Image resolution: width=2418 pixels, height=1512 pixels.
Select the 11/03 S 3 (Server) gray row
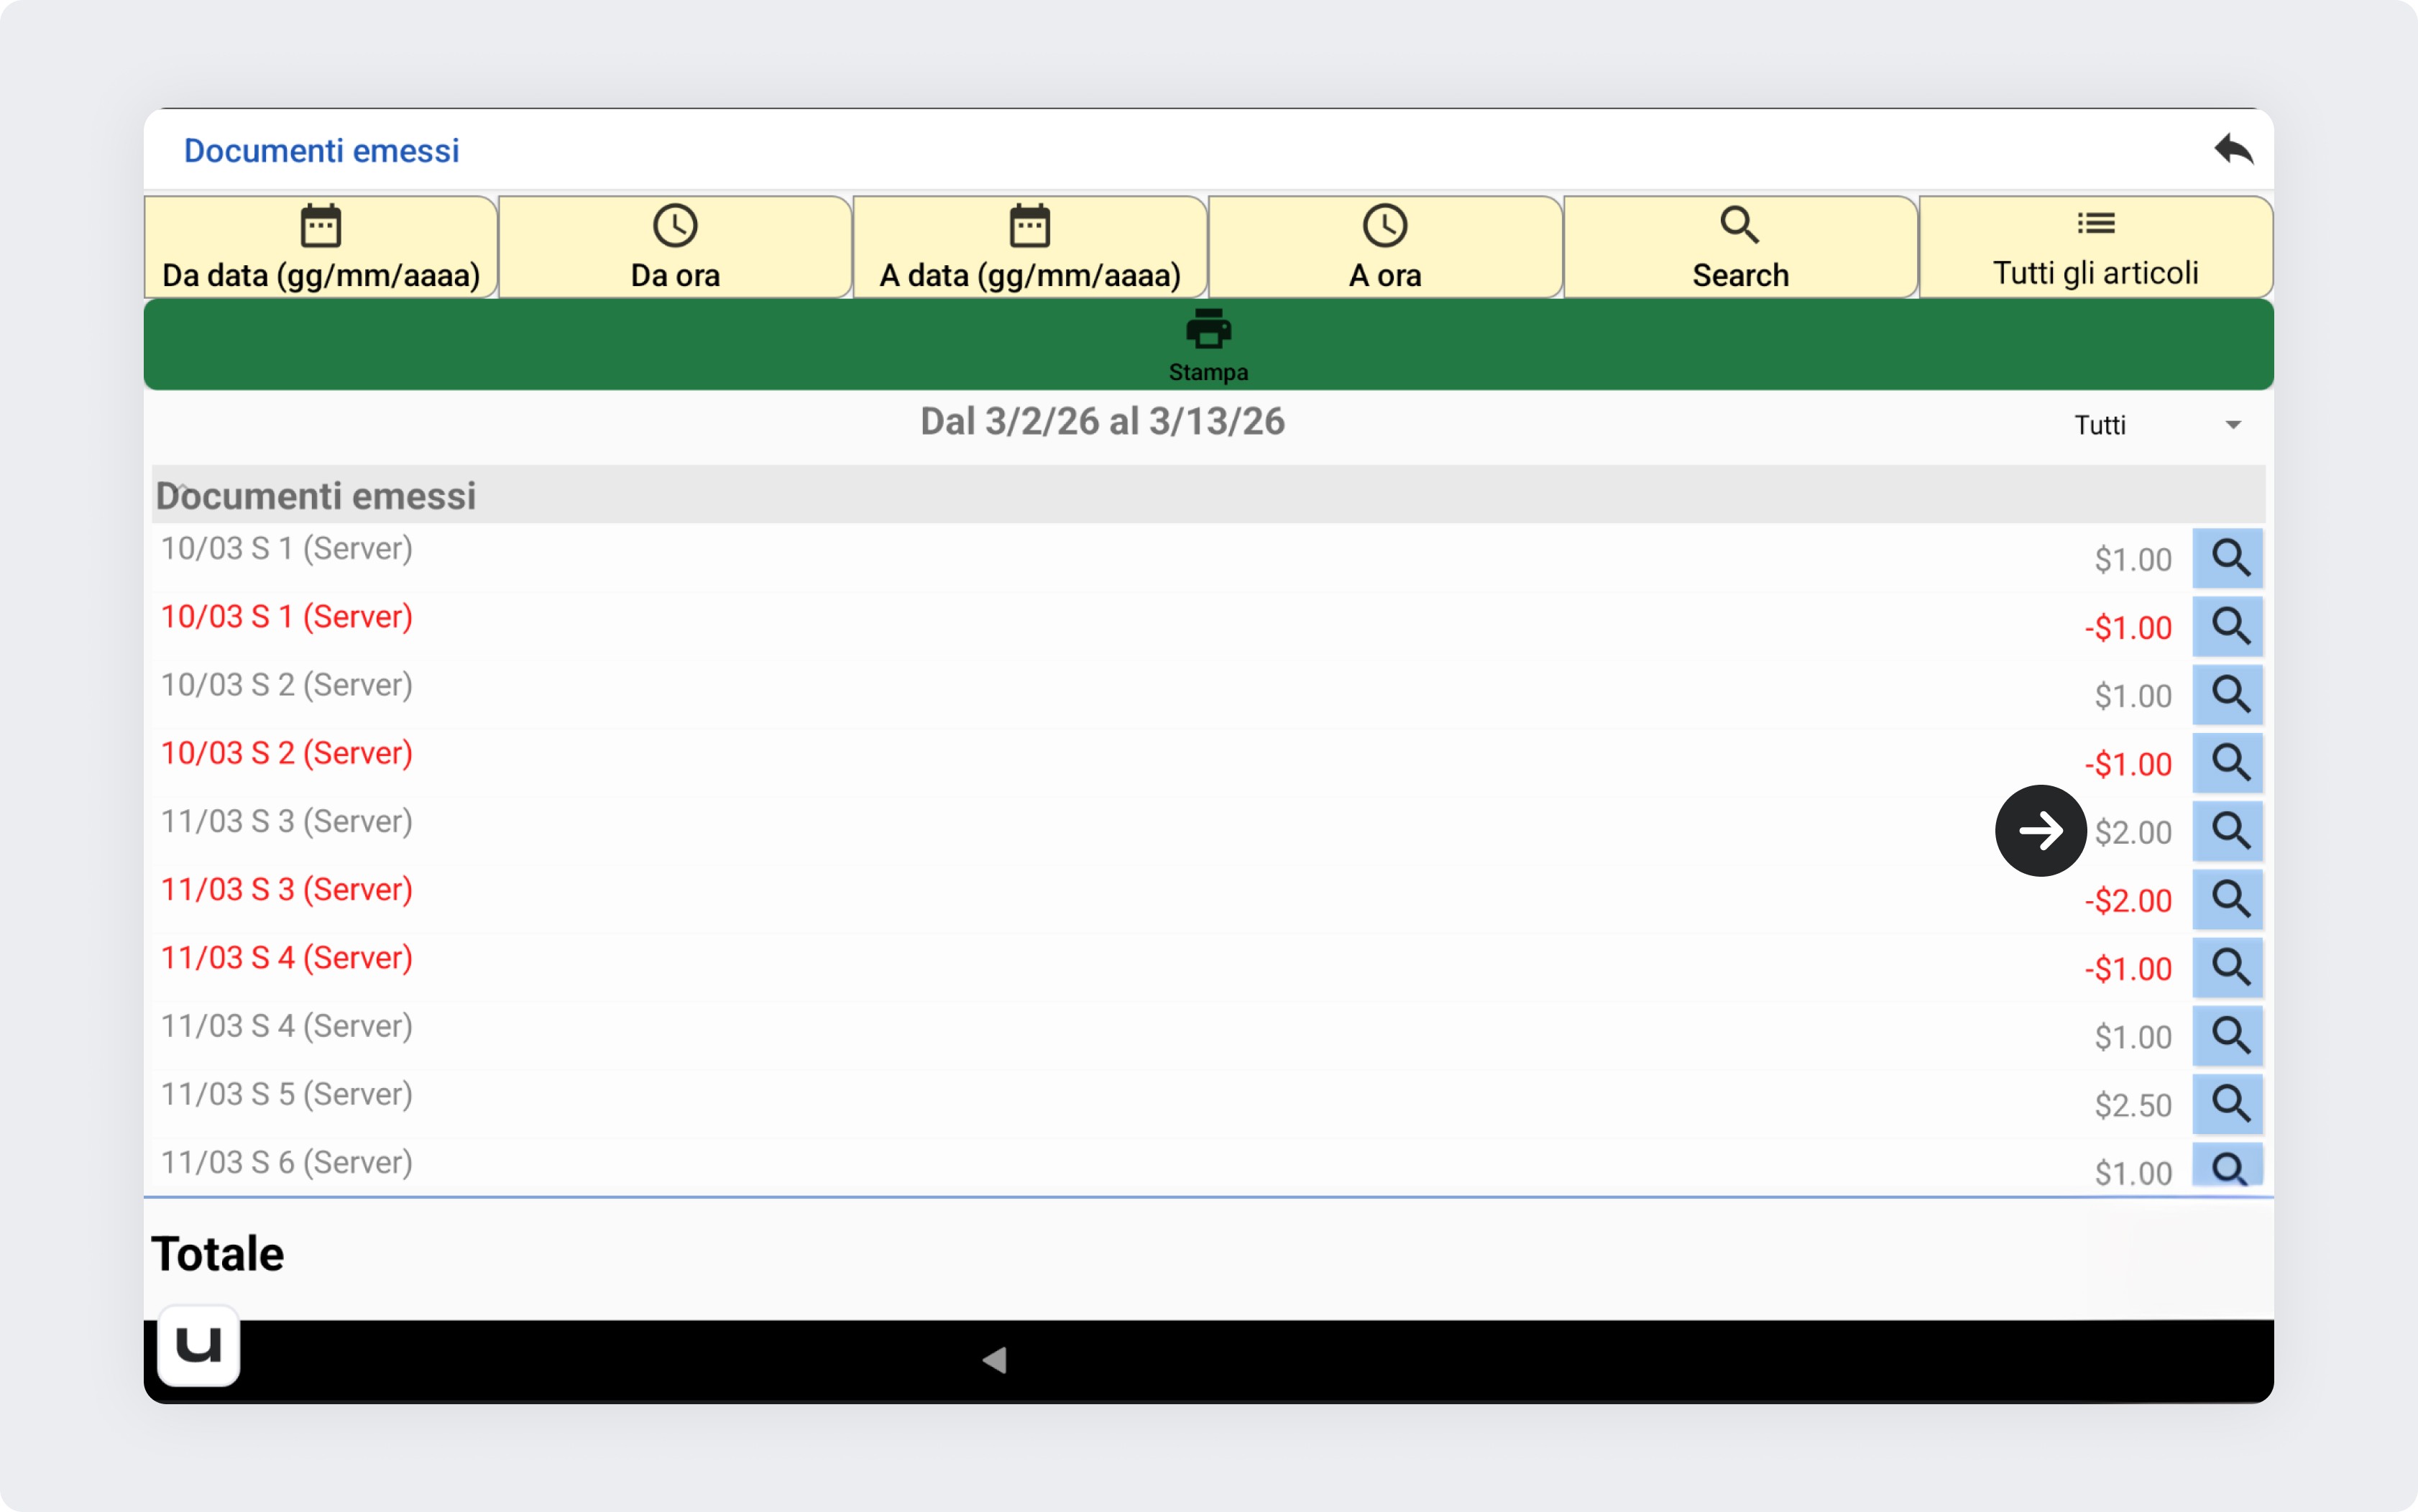click(x=287, y=822)
